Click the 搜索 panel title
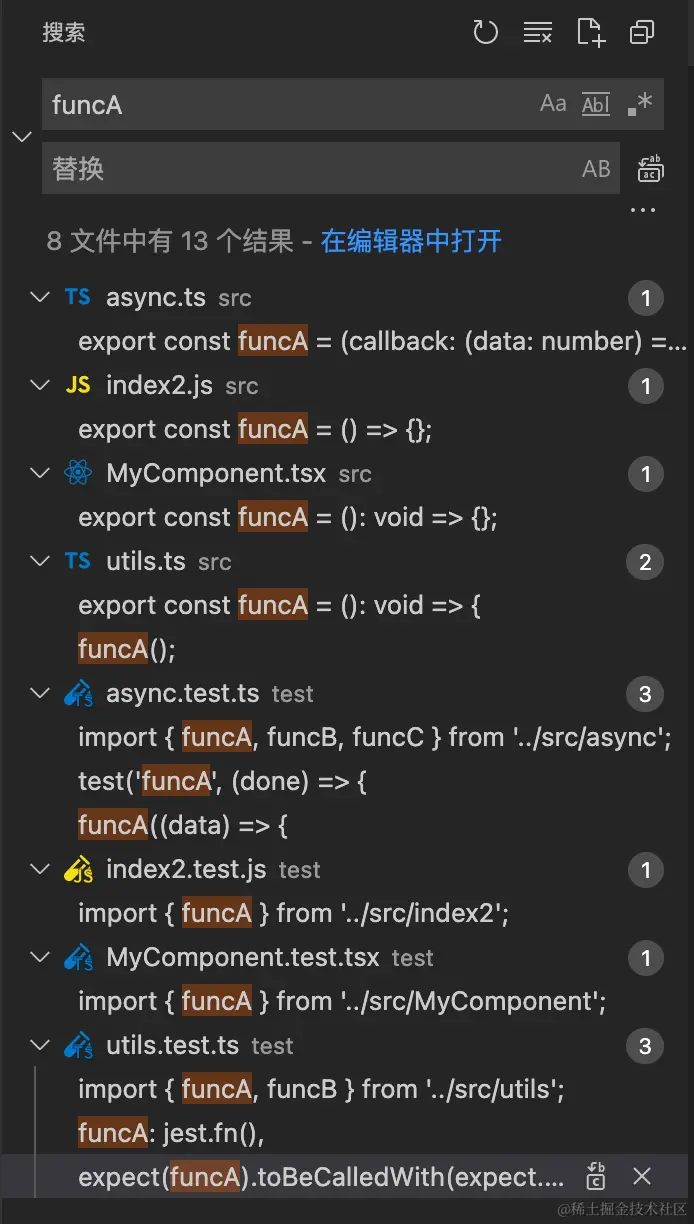The image size is (694, 1224). click(x=64, y=32)
